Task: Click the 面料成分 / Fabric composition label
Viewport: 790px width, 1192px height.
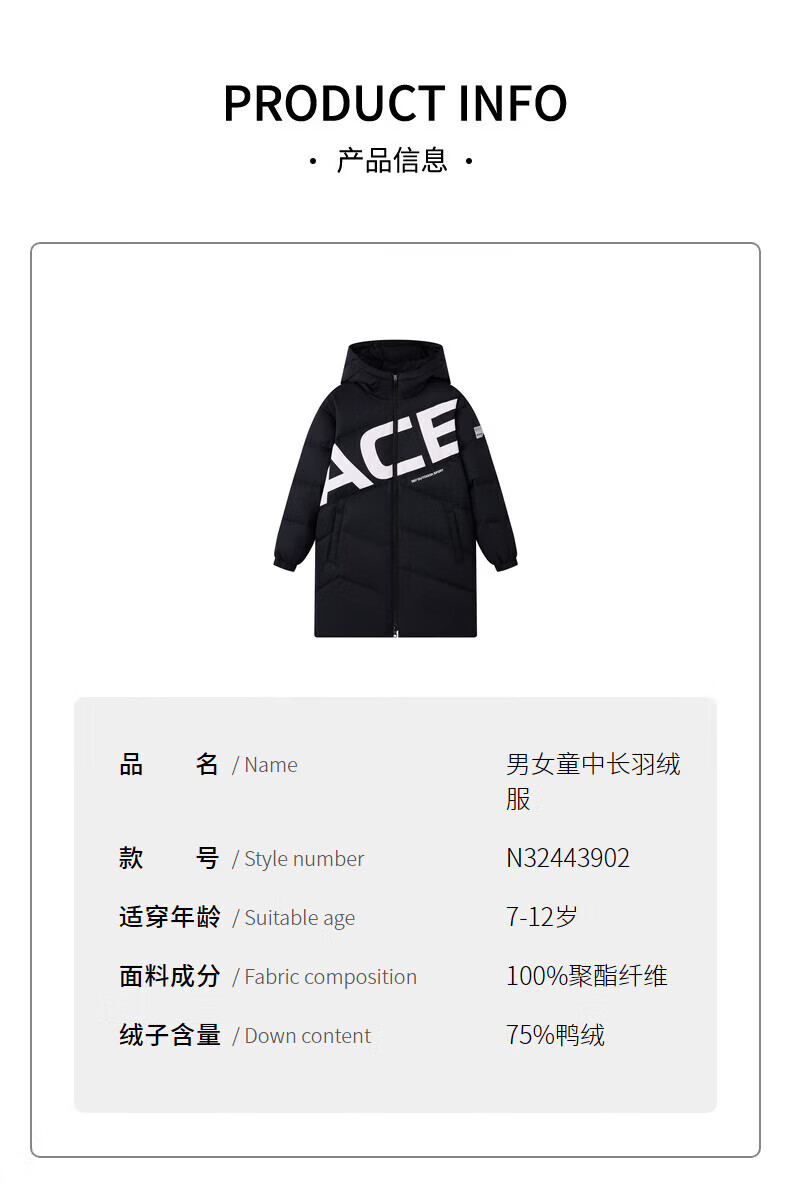Action: (x=268, y=976)
